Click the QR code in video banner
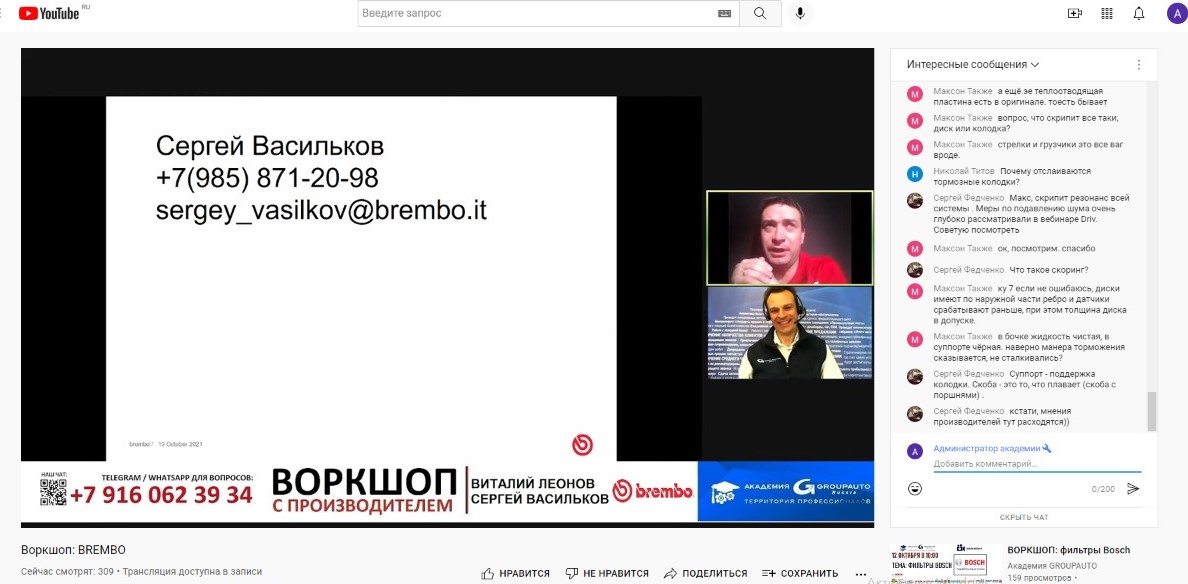1188x584 pixels. (x=53, y=492)
